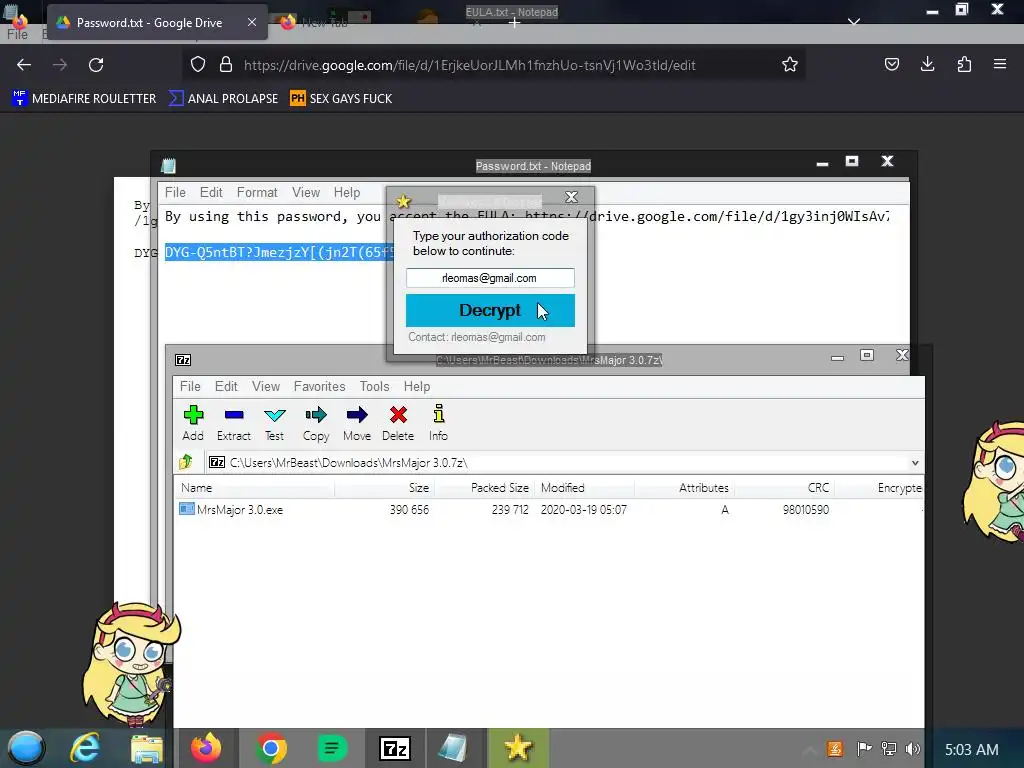Go back in Firefox browser

24,65
